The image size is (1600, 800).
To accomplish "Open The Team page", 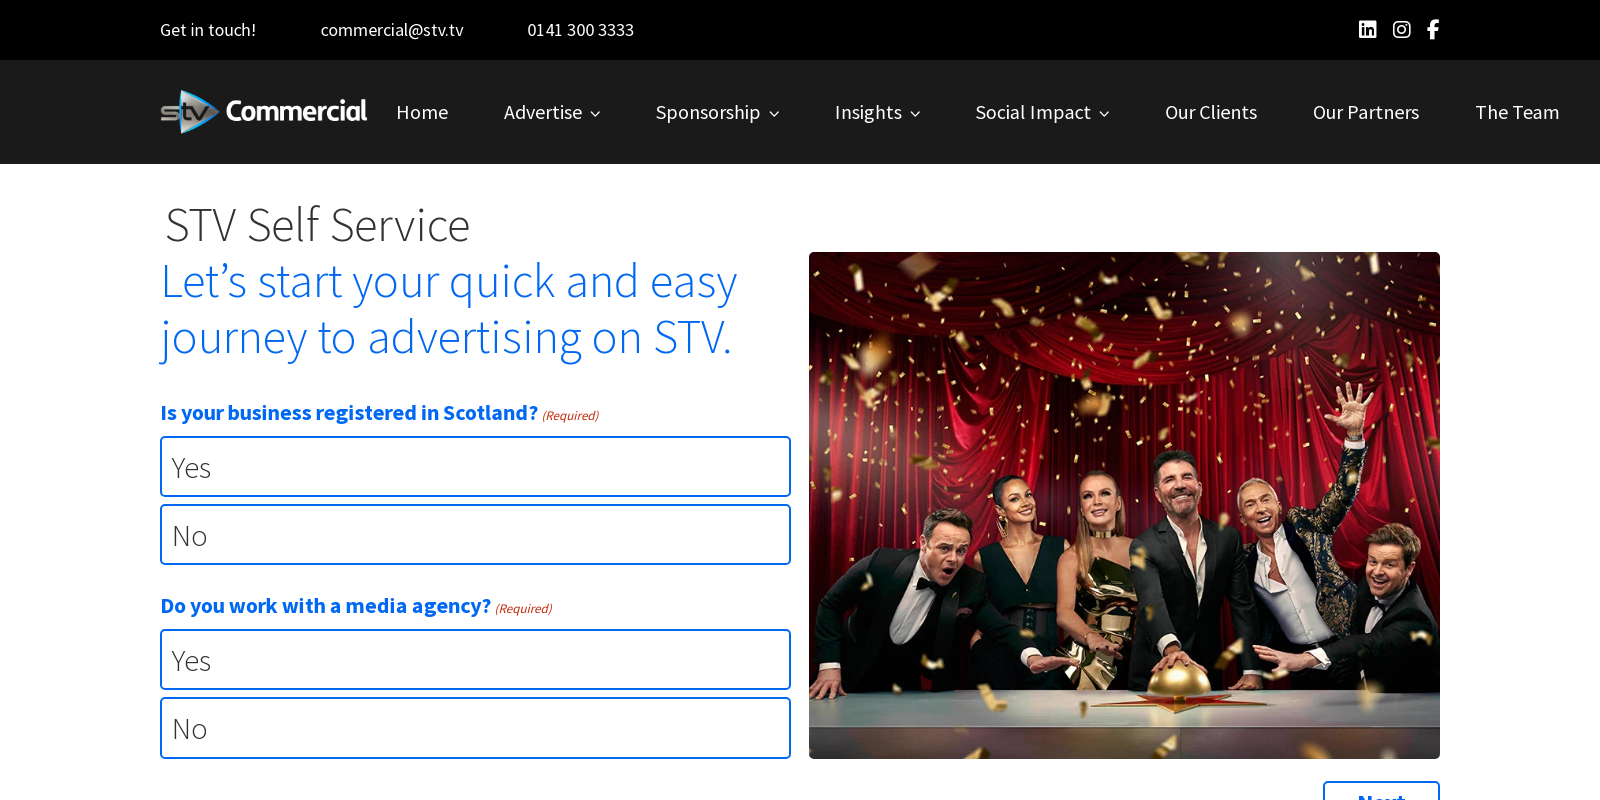I will coord(1517,113).
